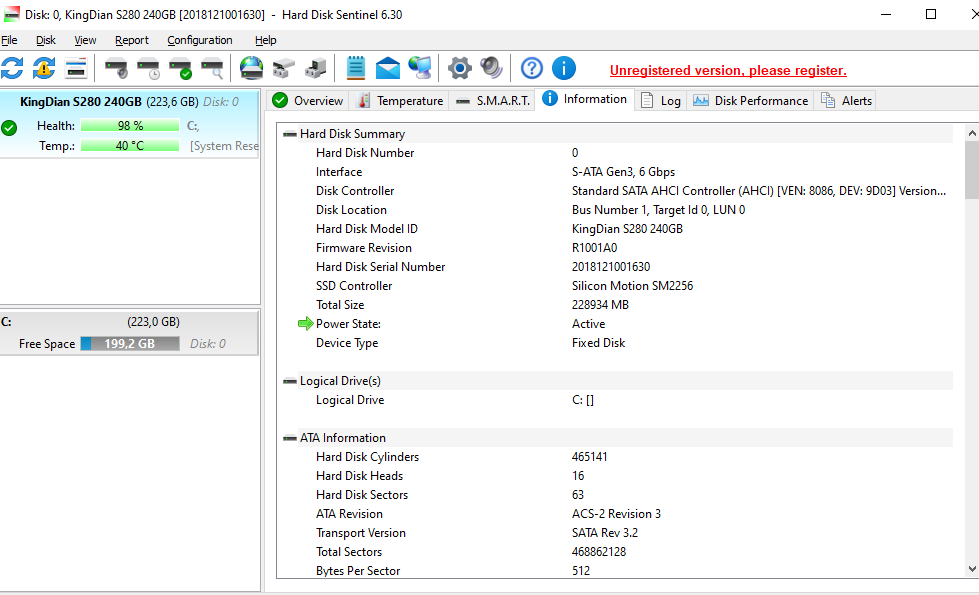Open the Configuration menu

pyautogui.click(x=199, y=40)
